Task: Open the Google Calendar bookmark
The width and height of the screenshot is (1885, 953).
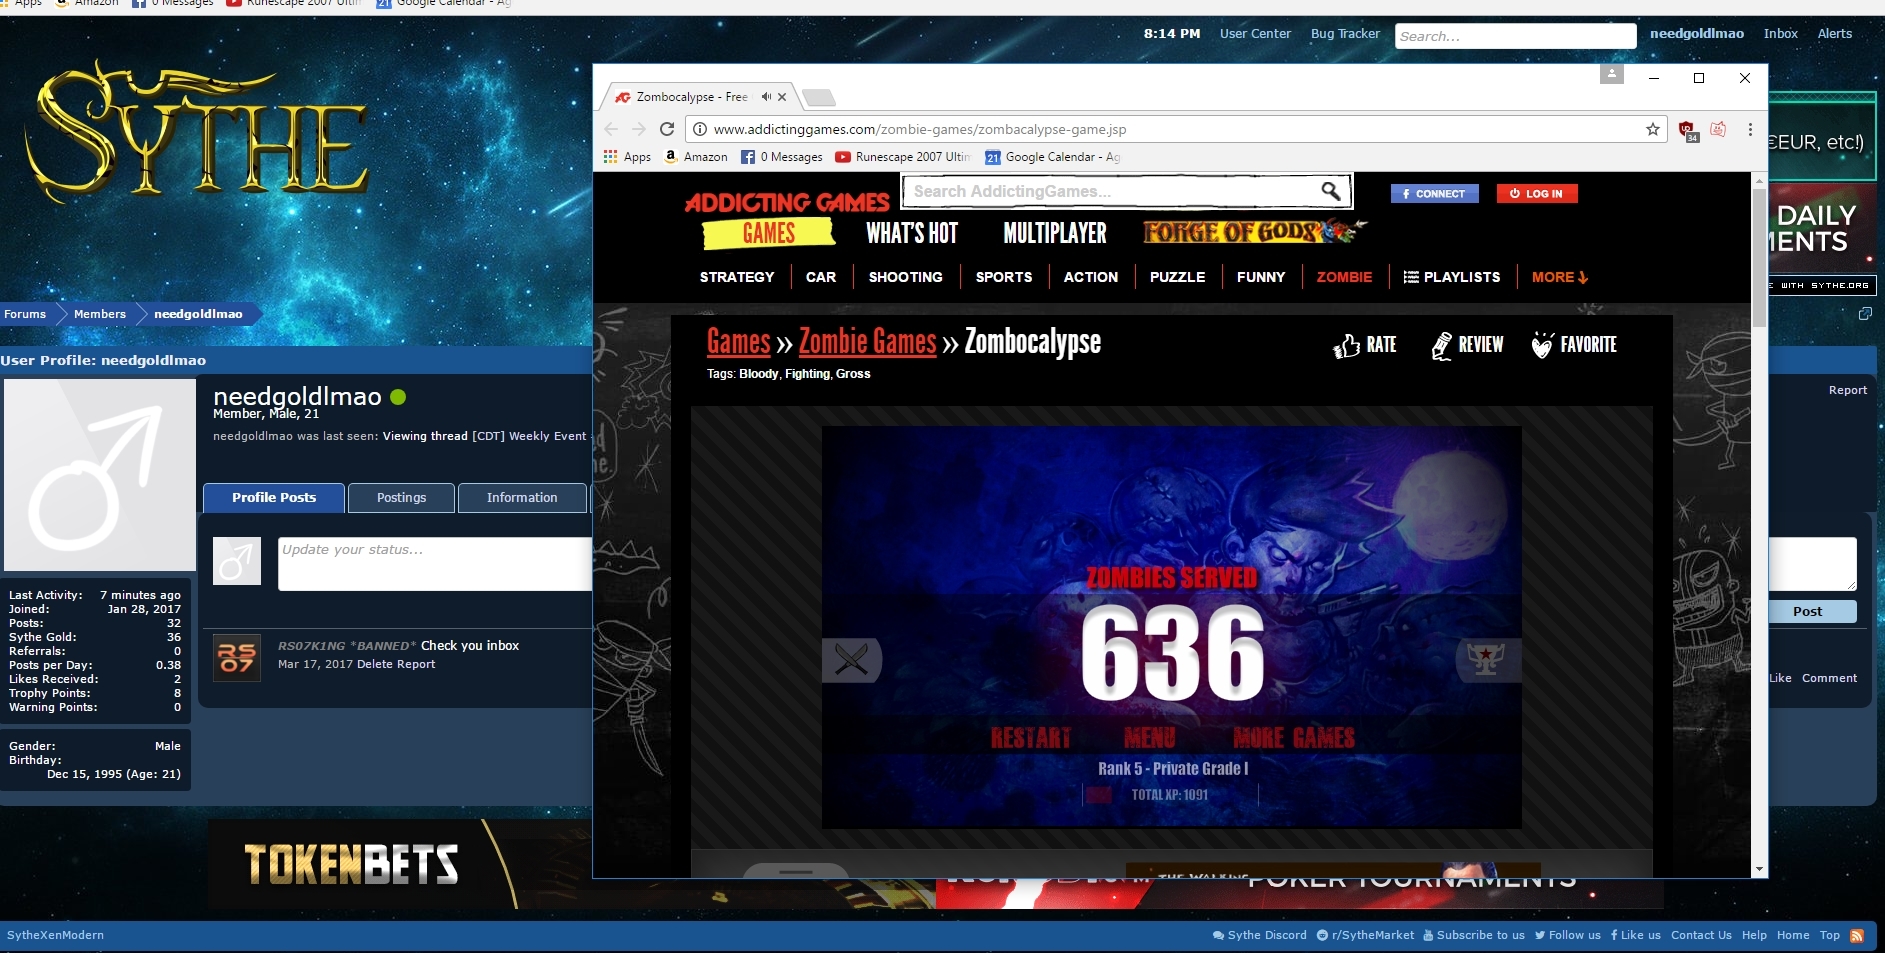Action: coord(1053,157)
